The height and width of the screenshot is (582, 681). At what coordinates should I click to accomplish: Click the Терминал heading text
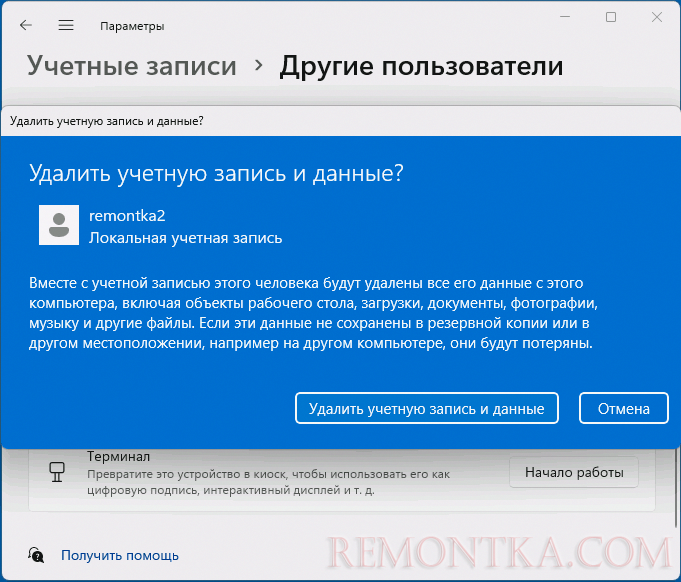click(x=119, y=456)
